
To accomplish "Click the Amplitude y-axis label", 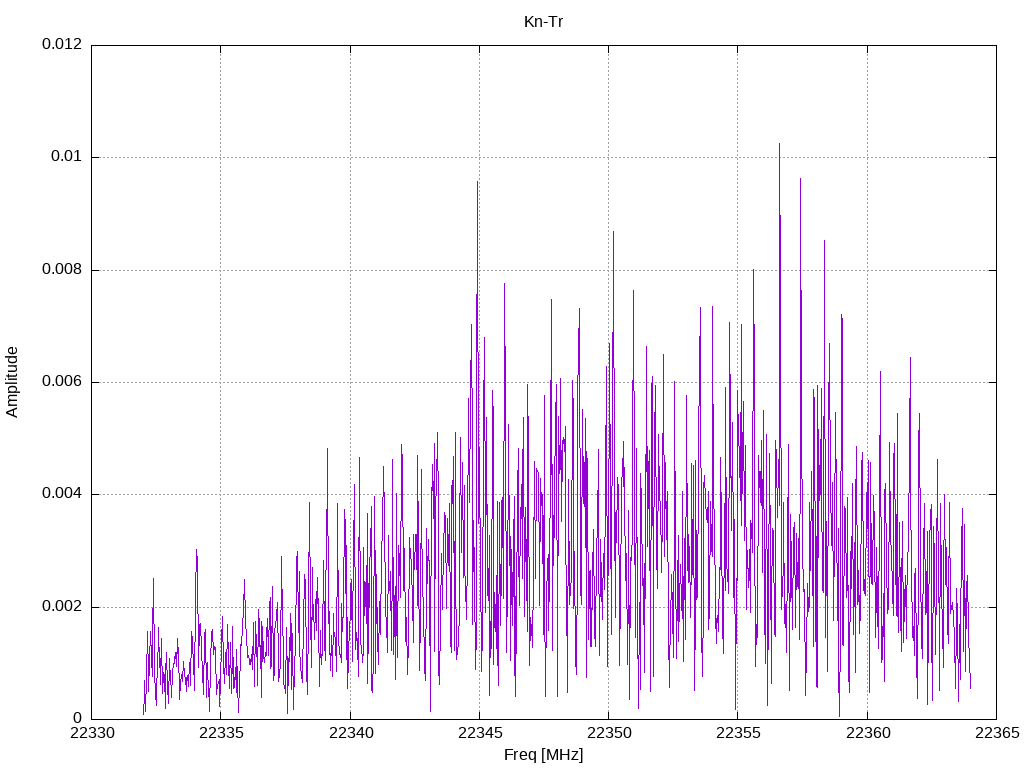I will tap(12, 382).
